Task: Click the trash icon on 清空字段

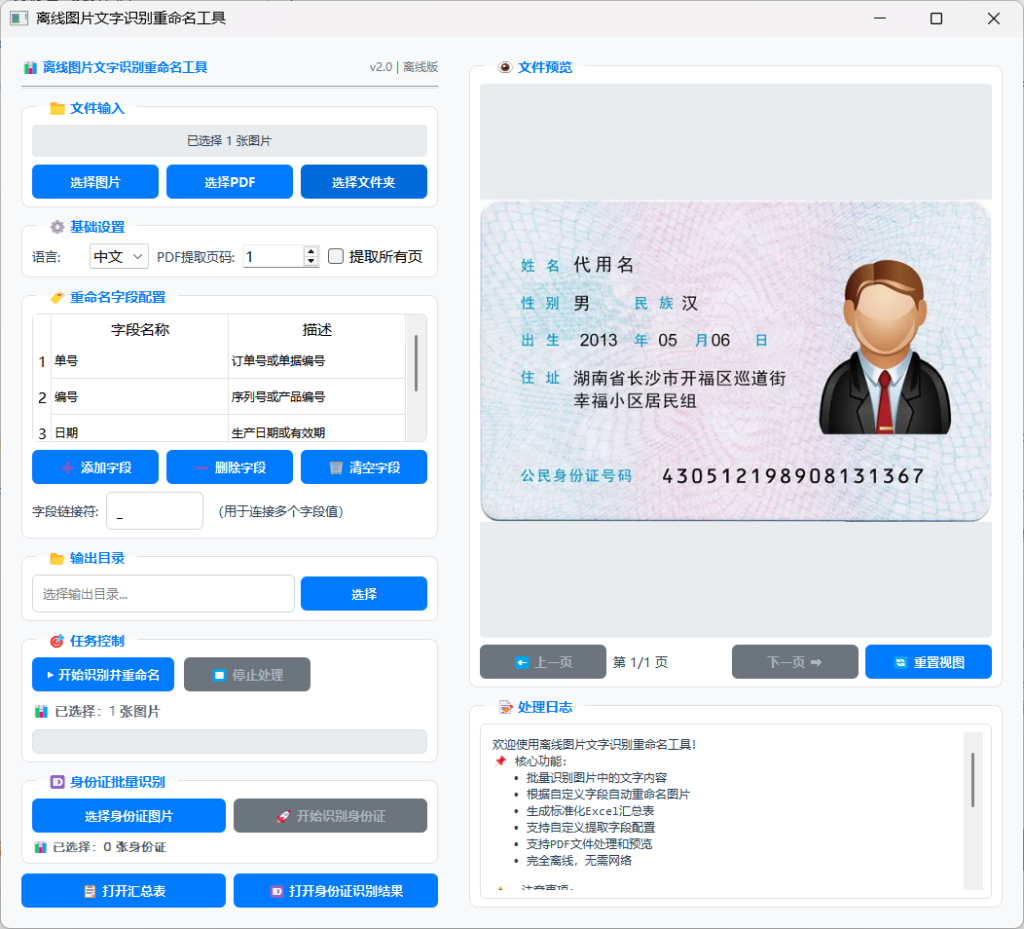Action: 336,467
